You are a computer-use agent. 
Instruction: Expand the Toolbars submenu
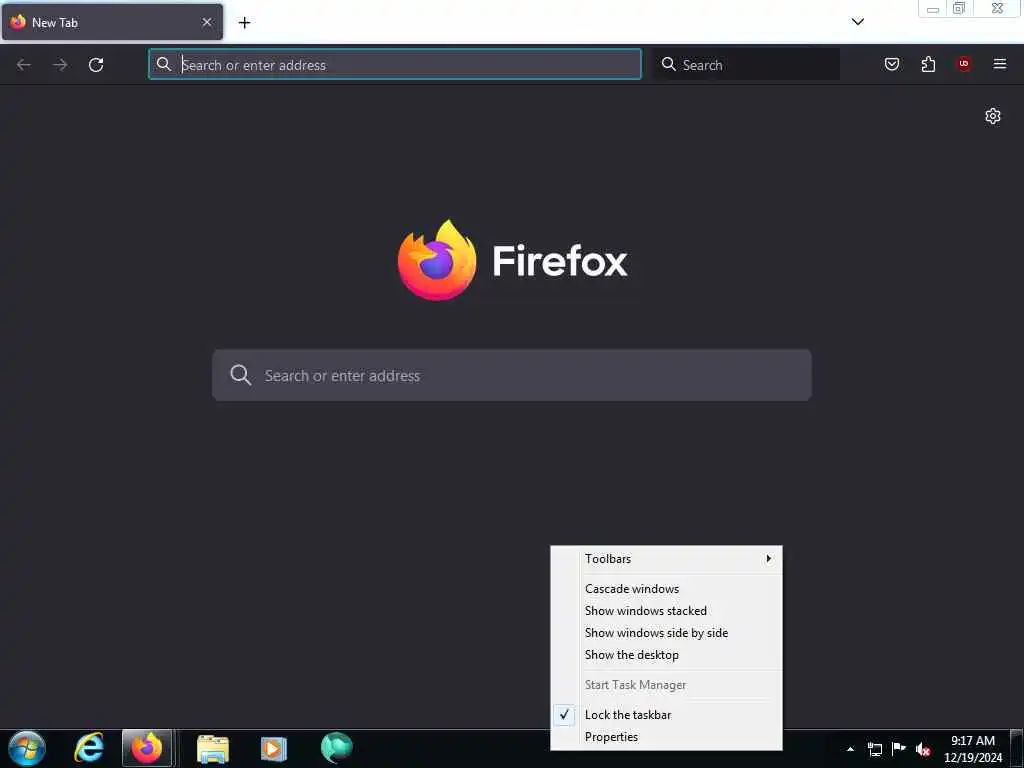[667, 559]
